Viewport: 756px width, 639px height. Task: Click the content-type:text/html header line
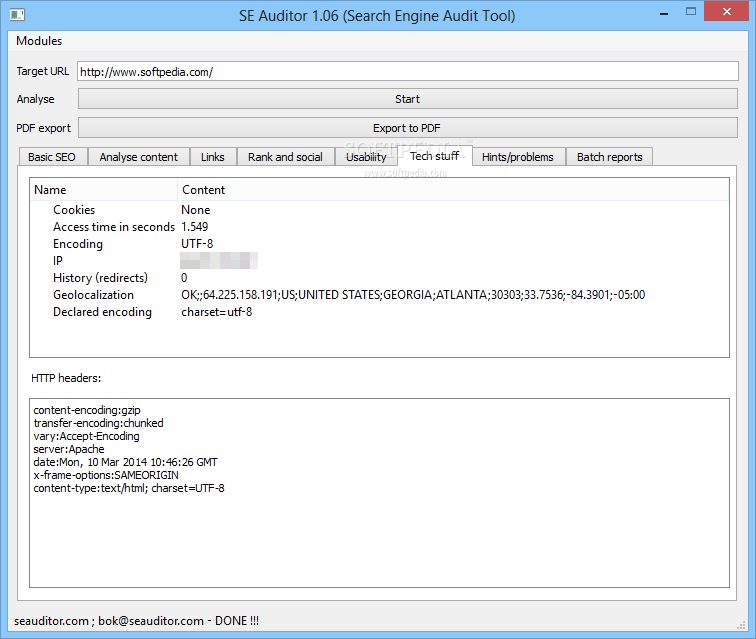[x=129, y=488]
